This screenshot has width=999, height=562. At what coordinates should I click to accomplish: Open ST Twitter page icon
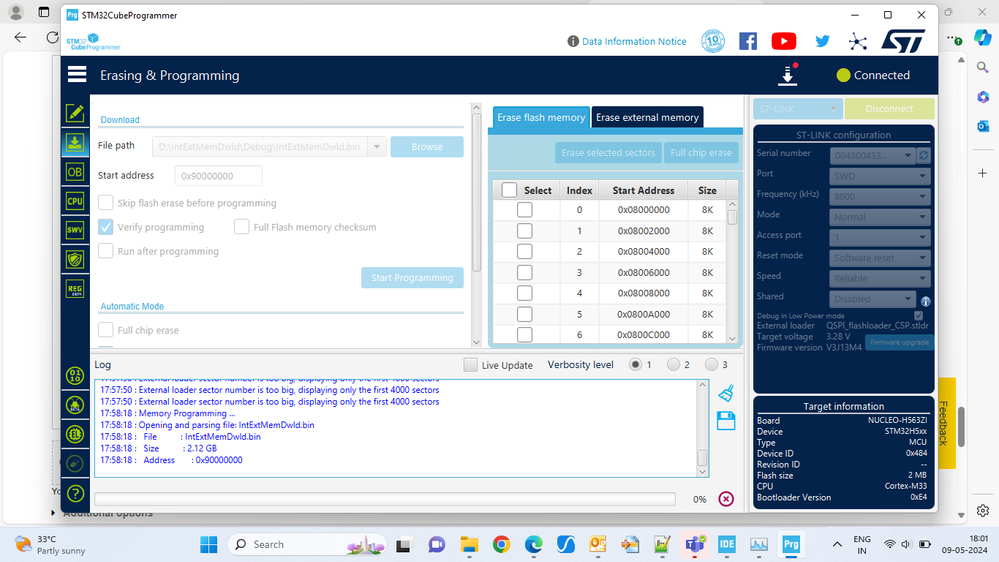823,41
